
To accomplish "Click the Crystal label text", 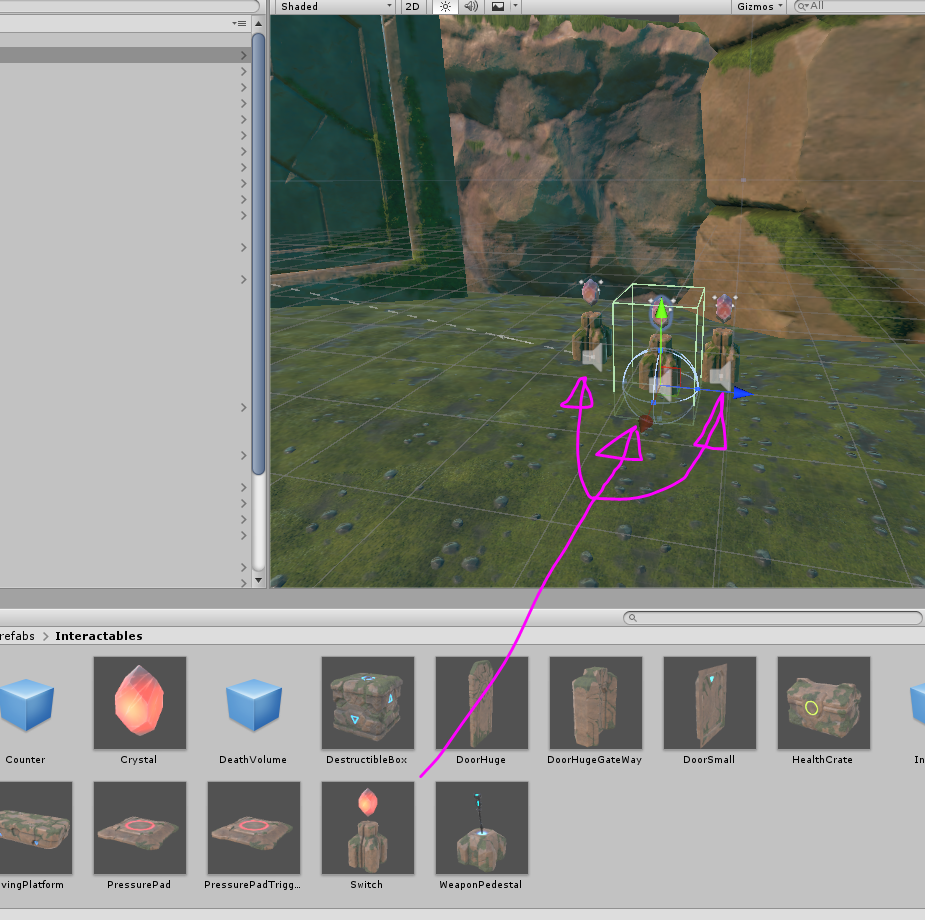I will tap(139, 760).
